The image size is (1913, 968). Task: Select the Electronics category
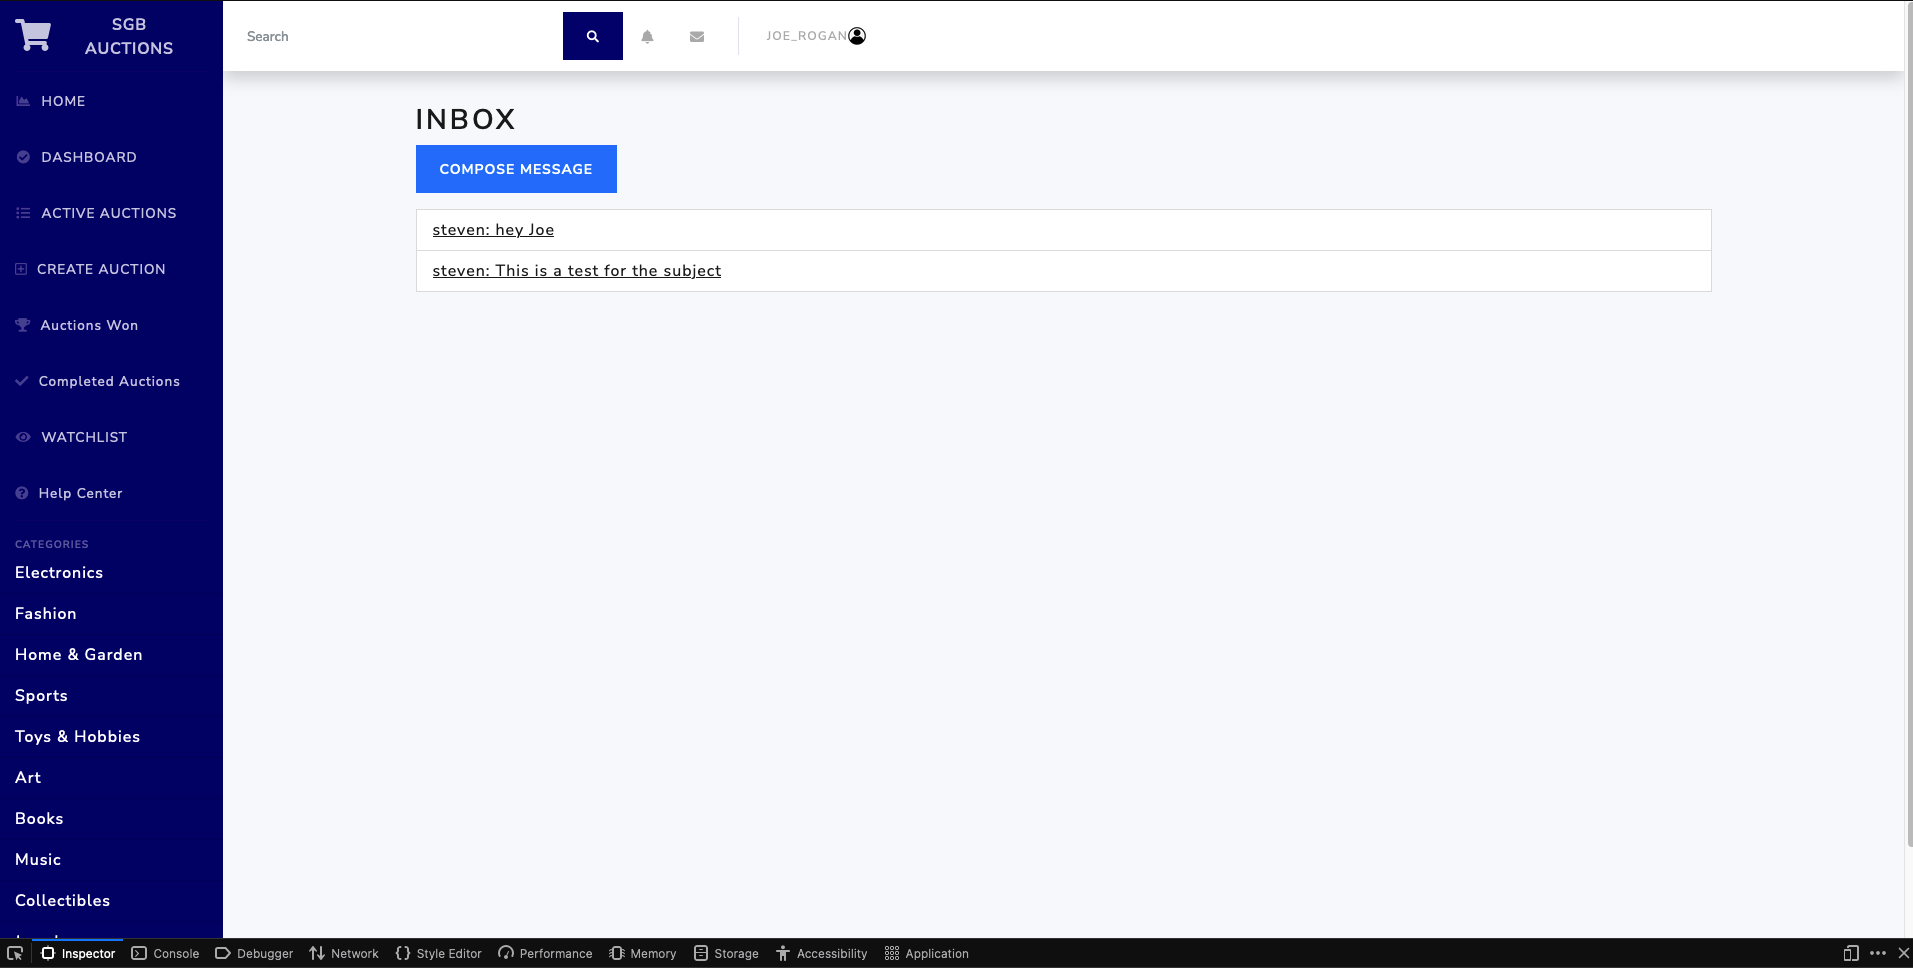click(59, 573)
